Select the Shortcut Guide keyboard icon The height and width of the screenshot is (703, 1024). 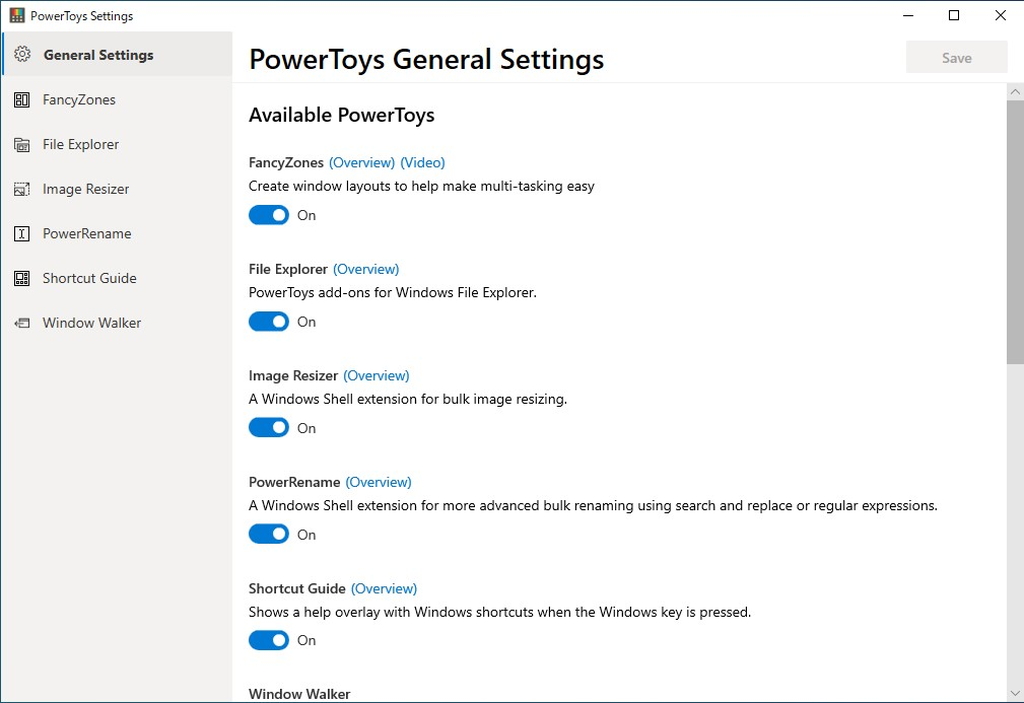pyautogui.click(x=22, y=278)
